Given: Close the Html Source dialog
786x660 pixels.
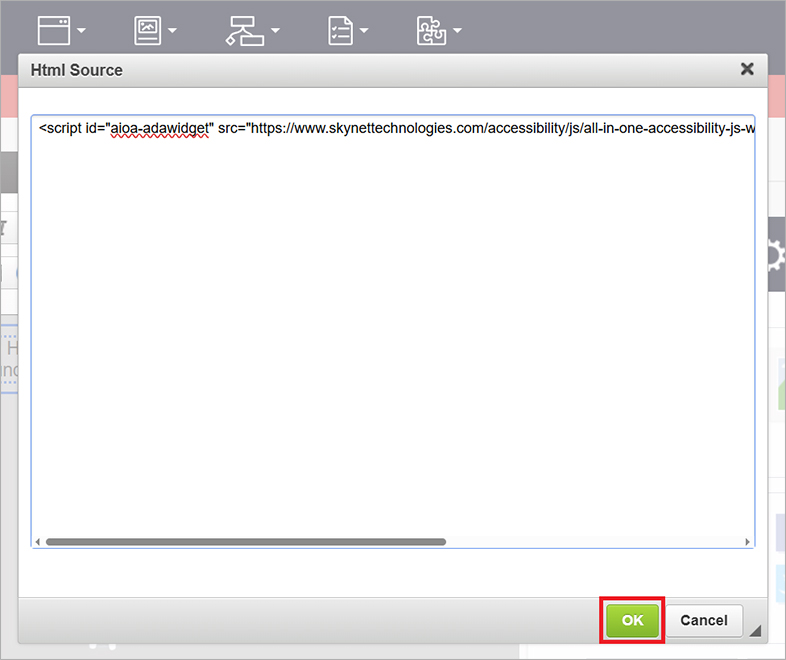Looking at the screenshot, I should (746, 69).
